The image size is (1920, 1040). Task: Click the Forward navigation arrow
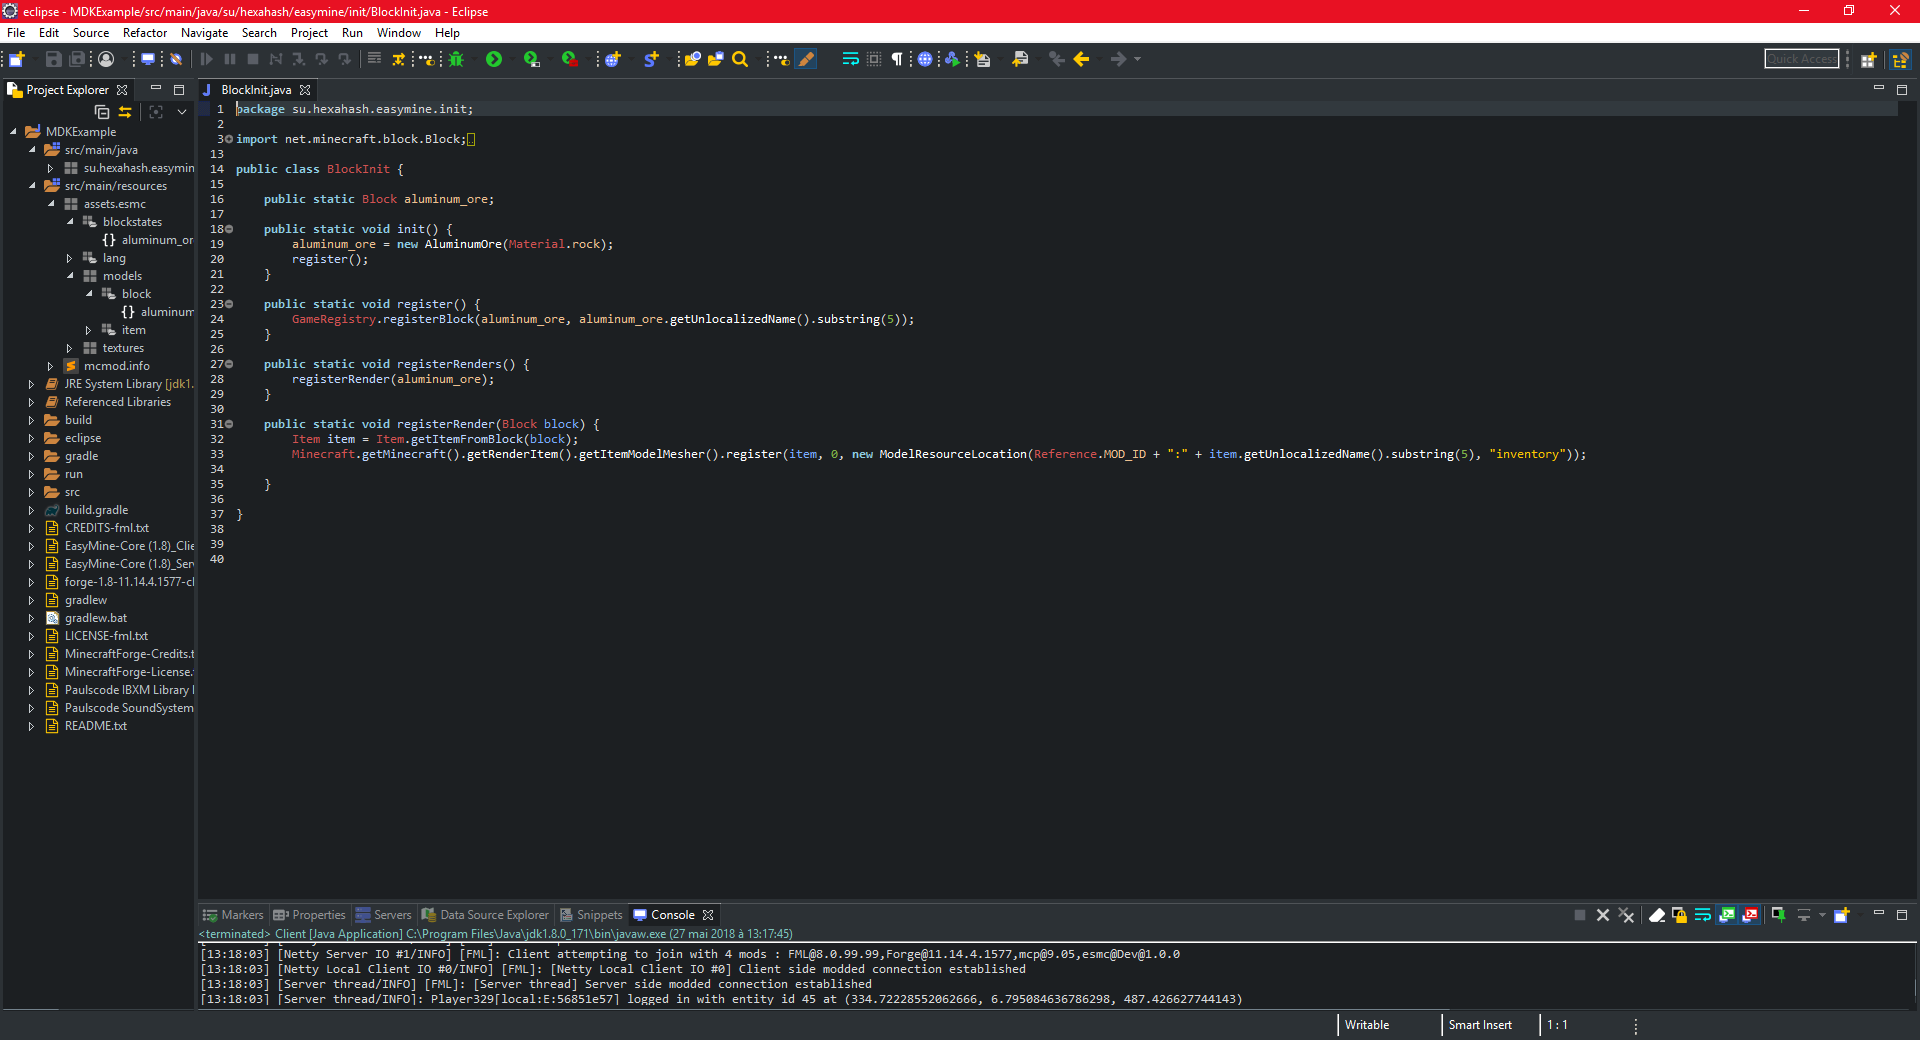point(1118,59)
